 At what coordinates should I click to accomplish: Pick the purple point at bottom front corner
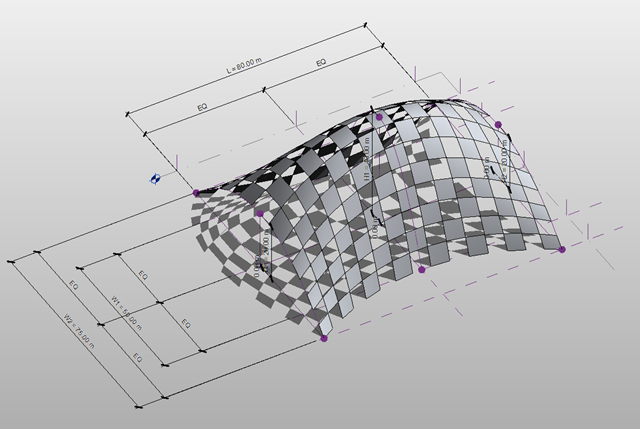click(x=324, y=338)
